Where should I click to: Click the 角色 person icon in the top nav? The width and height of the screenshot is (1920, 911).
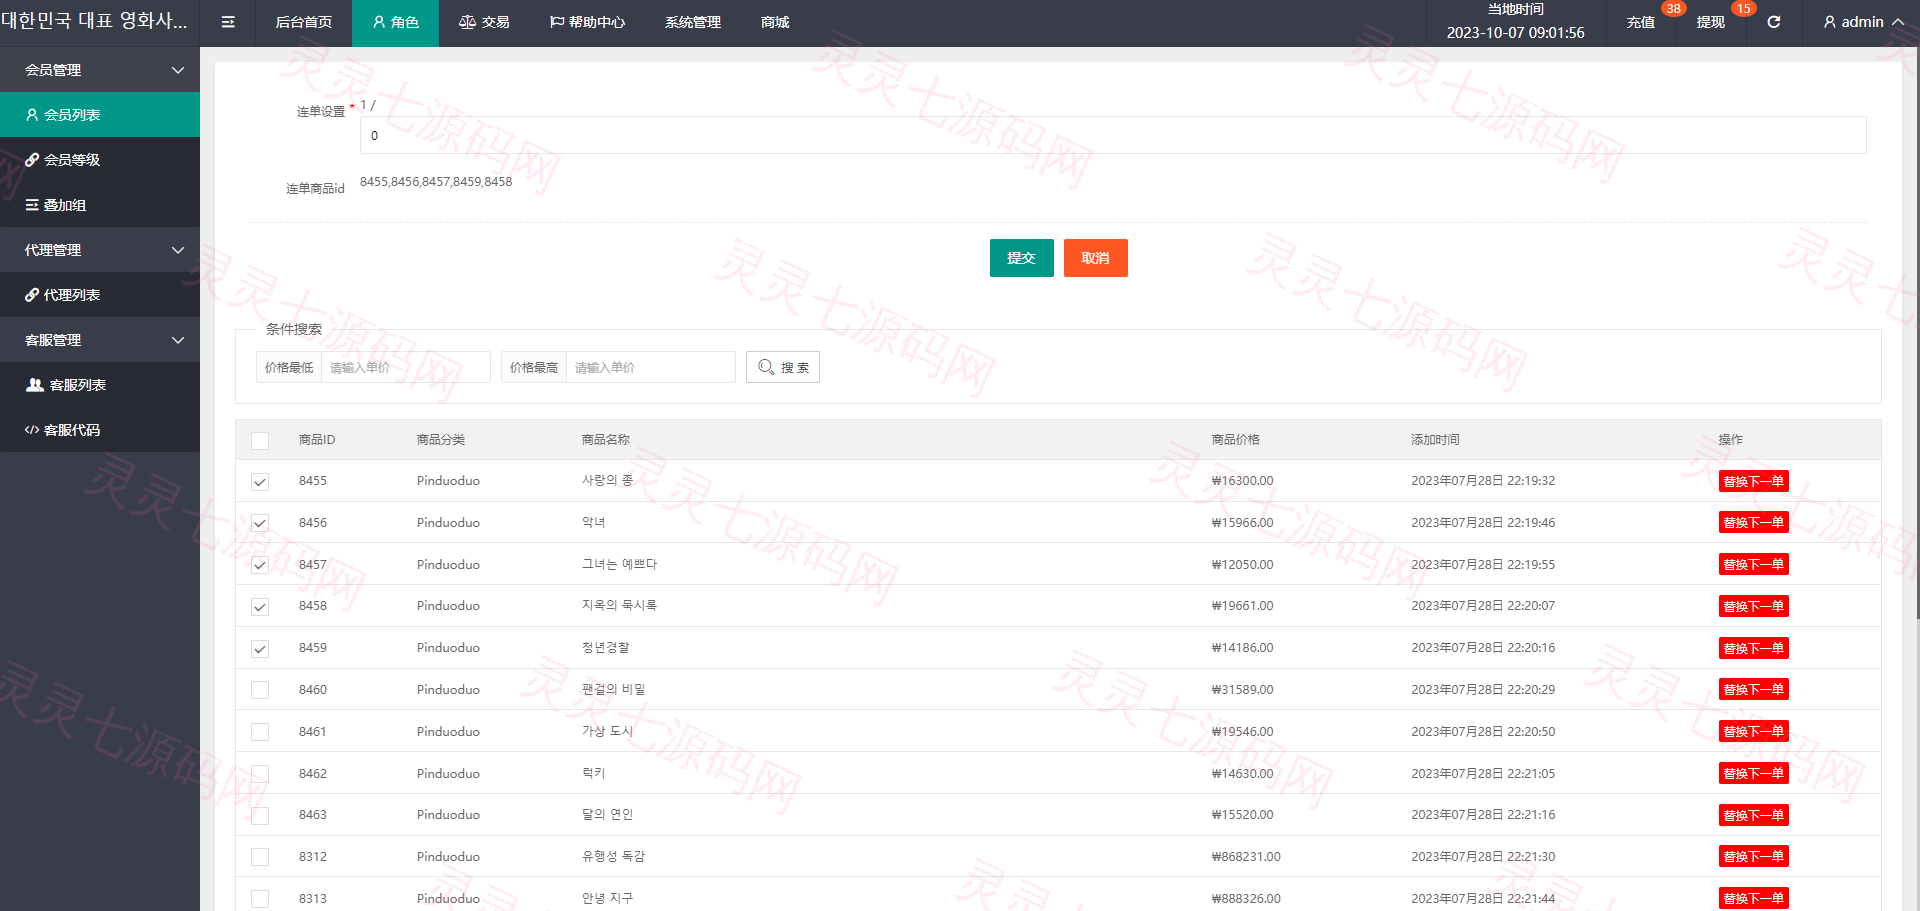[x=379, y=22]
